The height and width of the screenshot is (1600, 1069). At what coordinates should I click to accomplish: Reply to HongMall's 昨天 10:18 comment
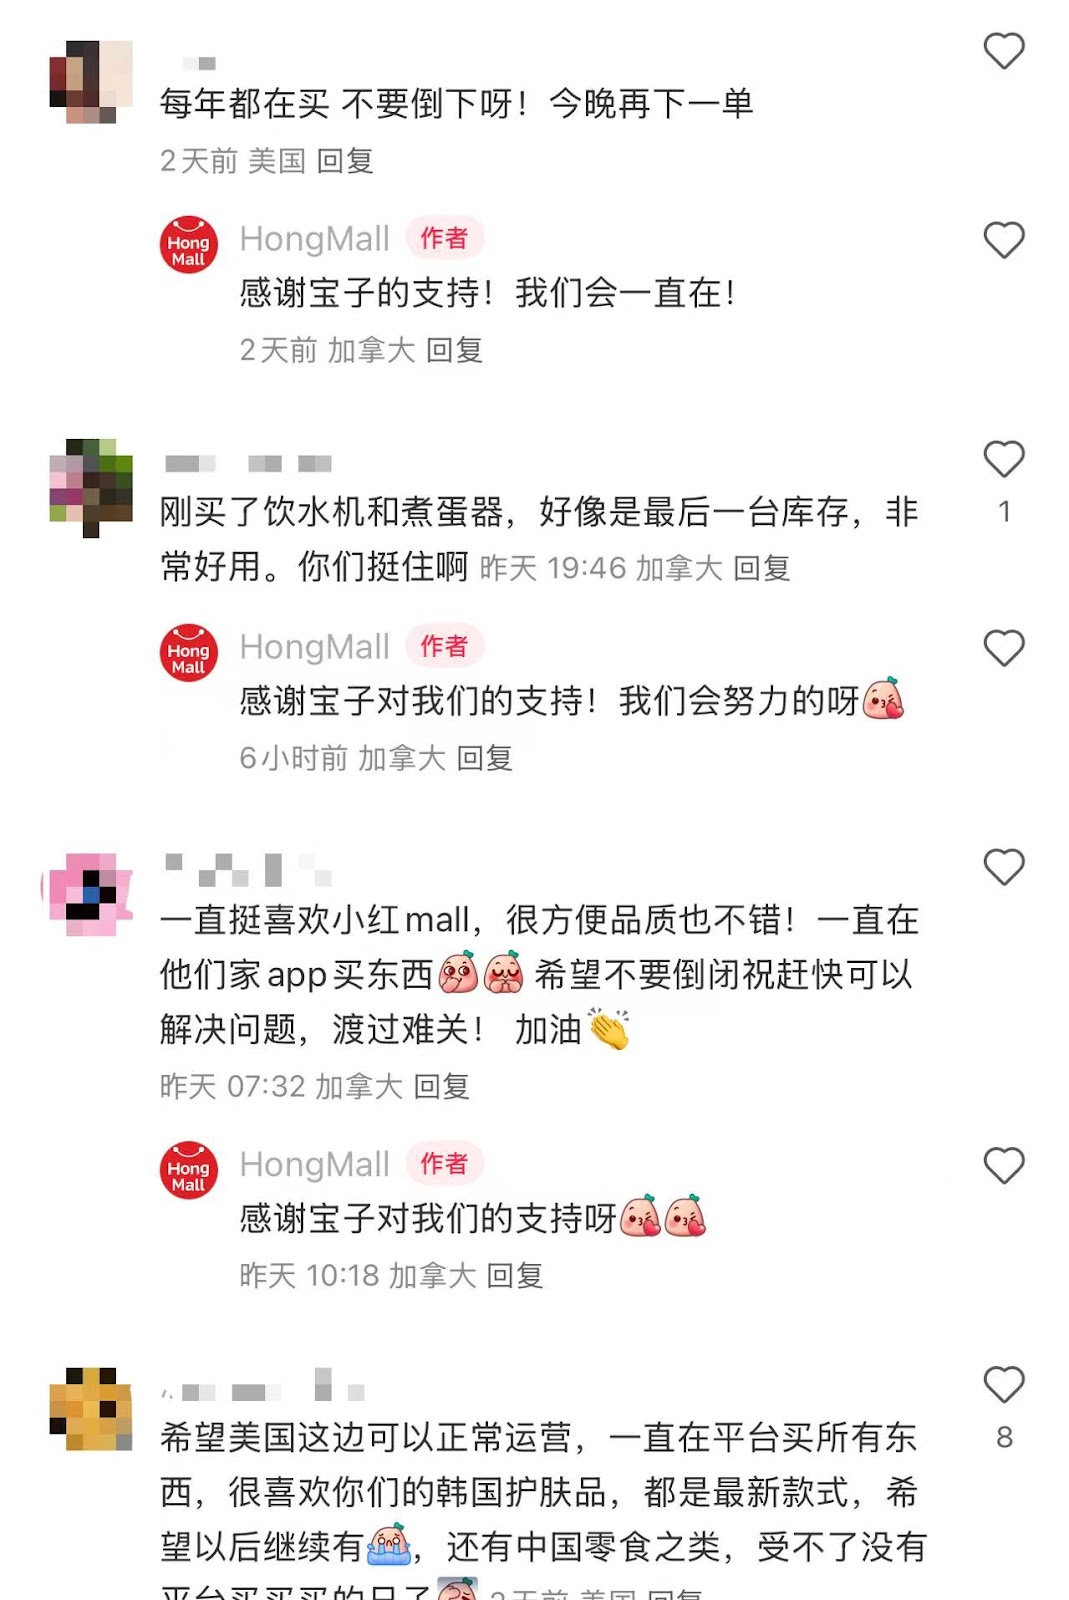click(x=515, y=1276)
